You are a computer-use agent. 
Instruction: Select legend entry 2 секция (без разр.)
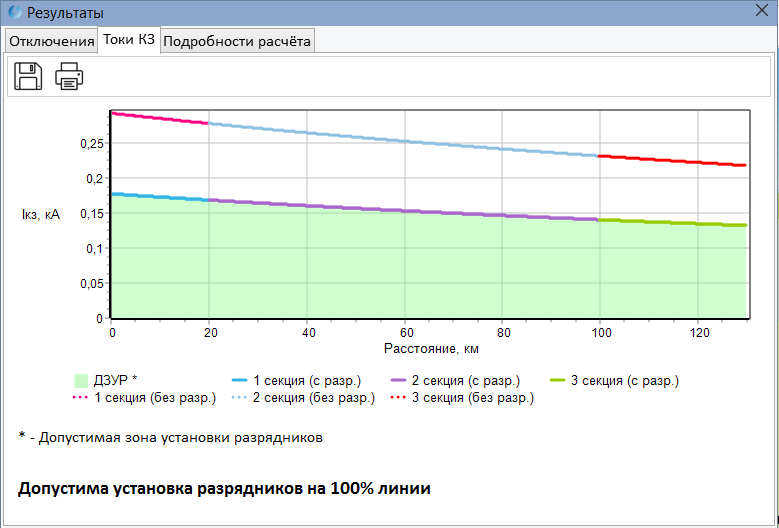point(314,398)
